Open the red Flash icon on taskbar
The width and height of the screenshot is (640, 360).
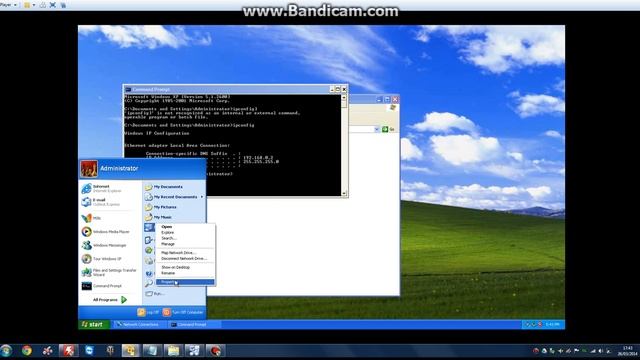(69, 351)
